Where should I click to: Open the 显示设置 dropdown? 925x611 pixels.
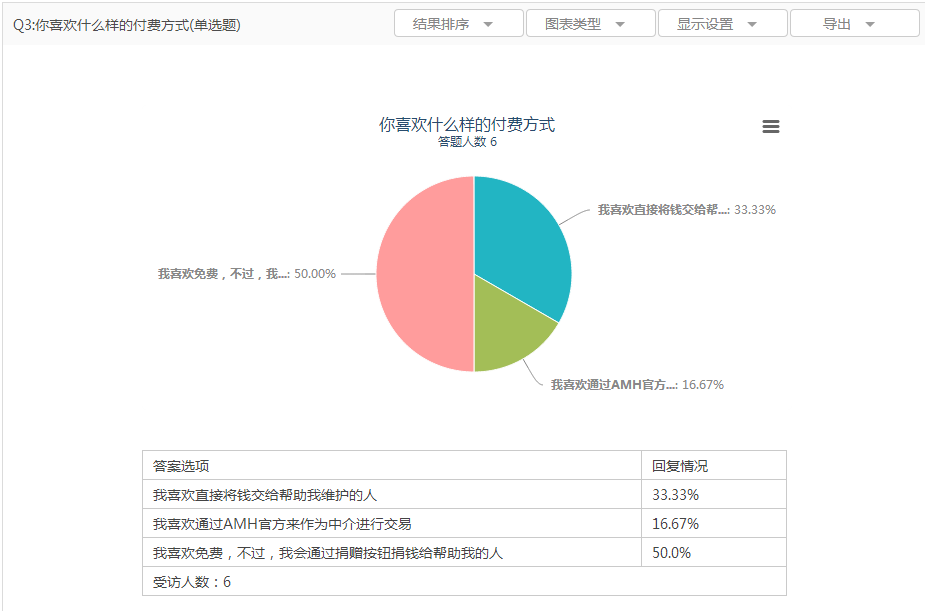point(722,24)
